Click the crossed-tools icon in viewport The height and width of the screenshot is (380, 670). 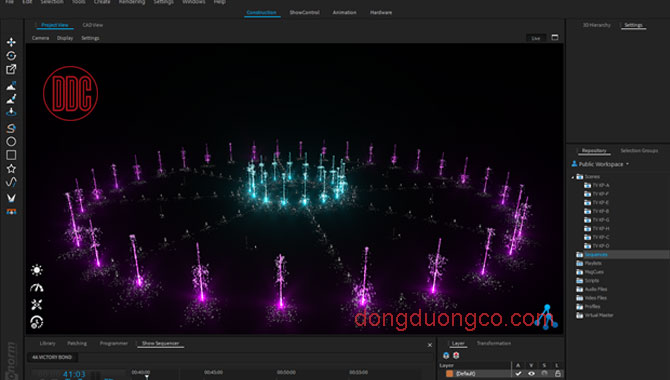click(37, 304)
